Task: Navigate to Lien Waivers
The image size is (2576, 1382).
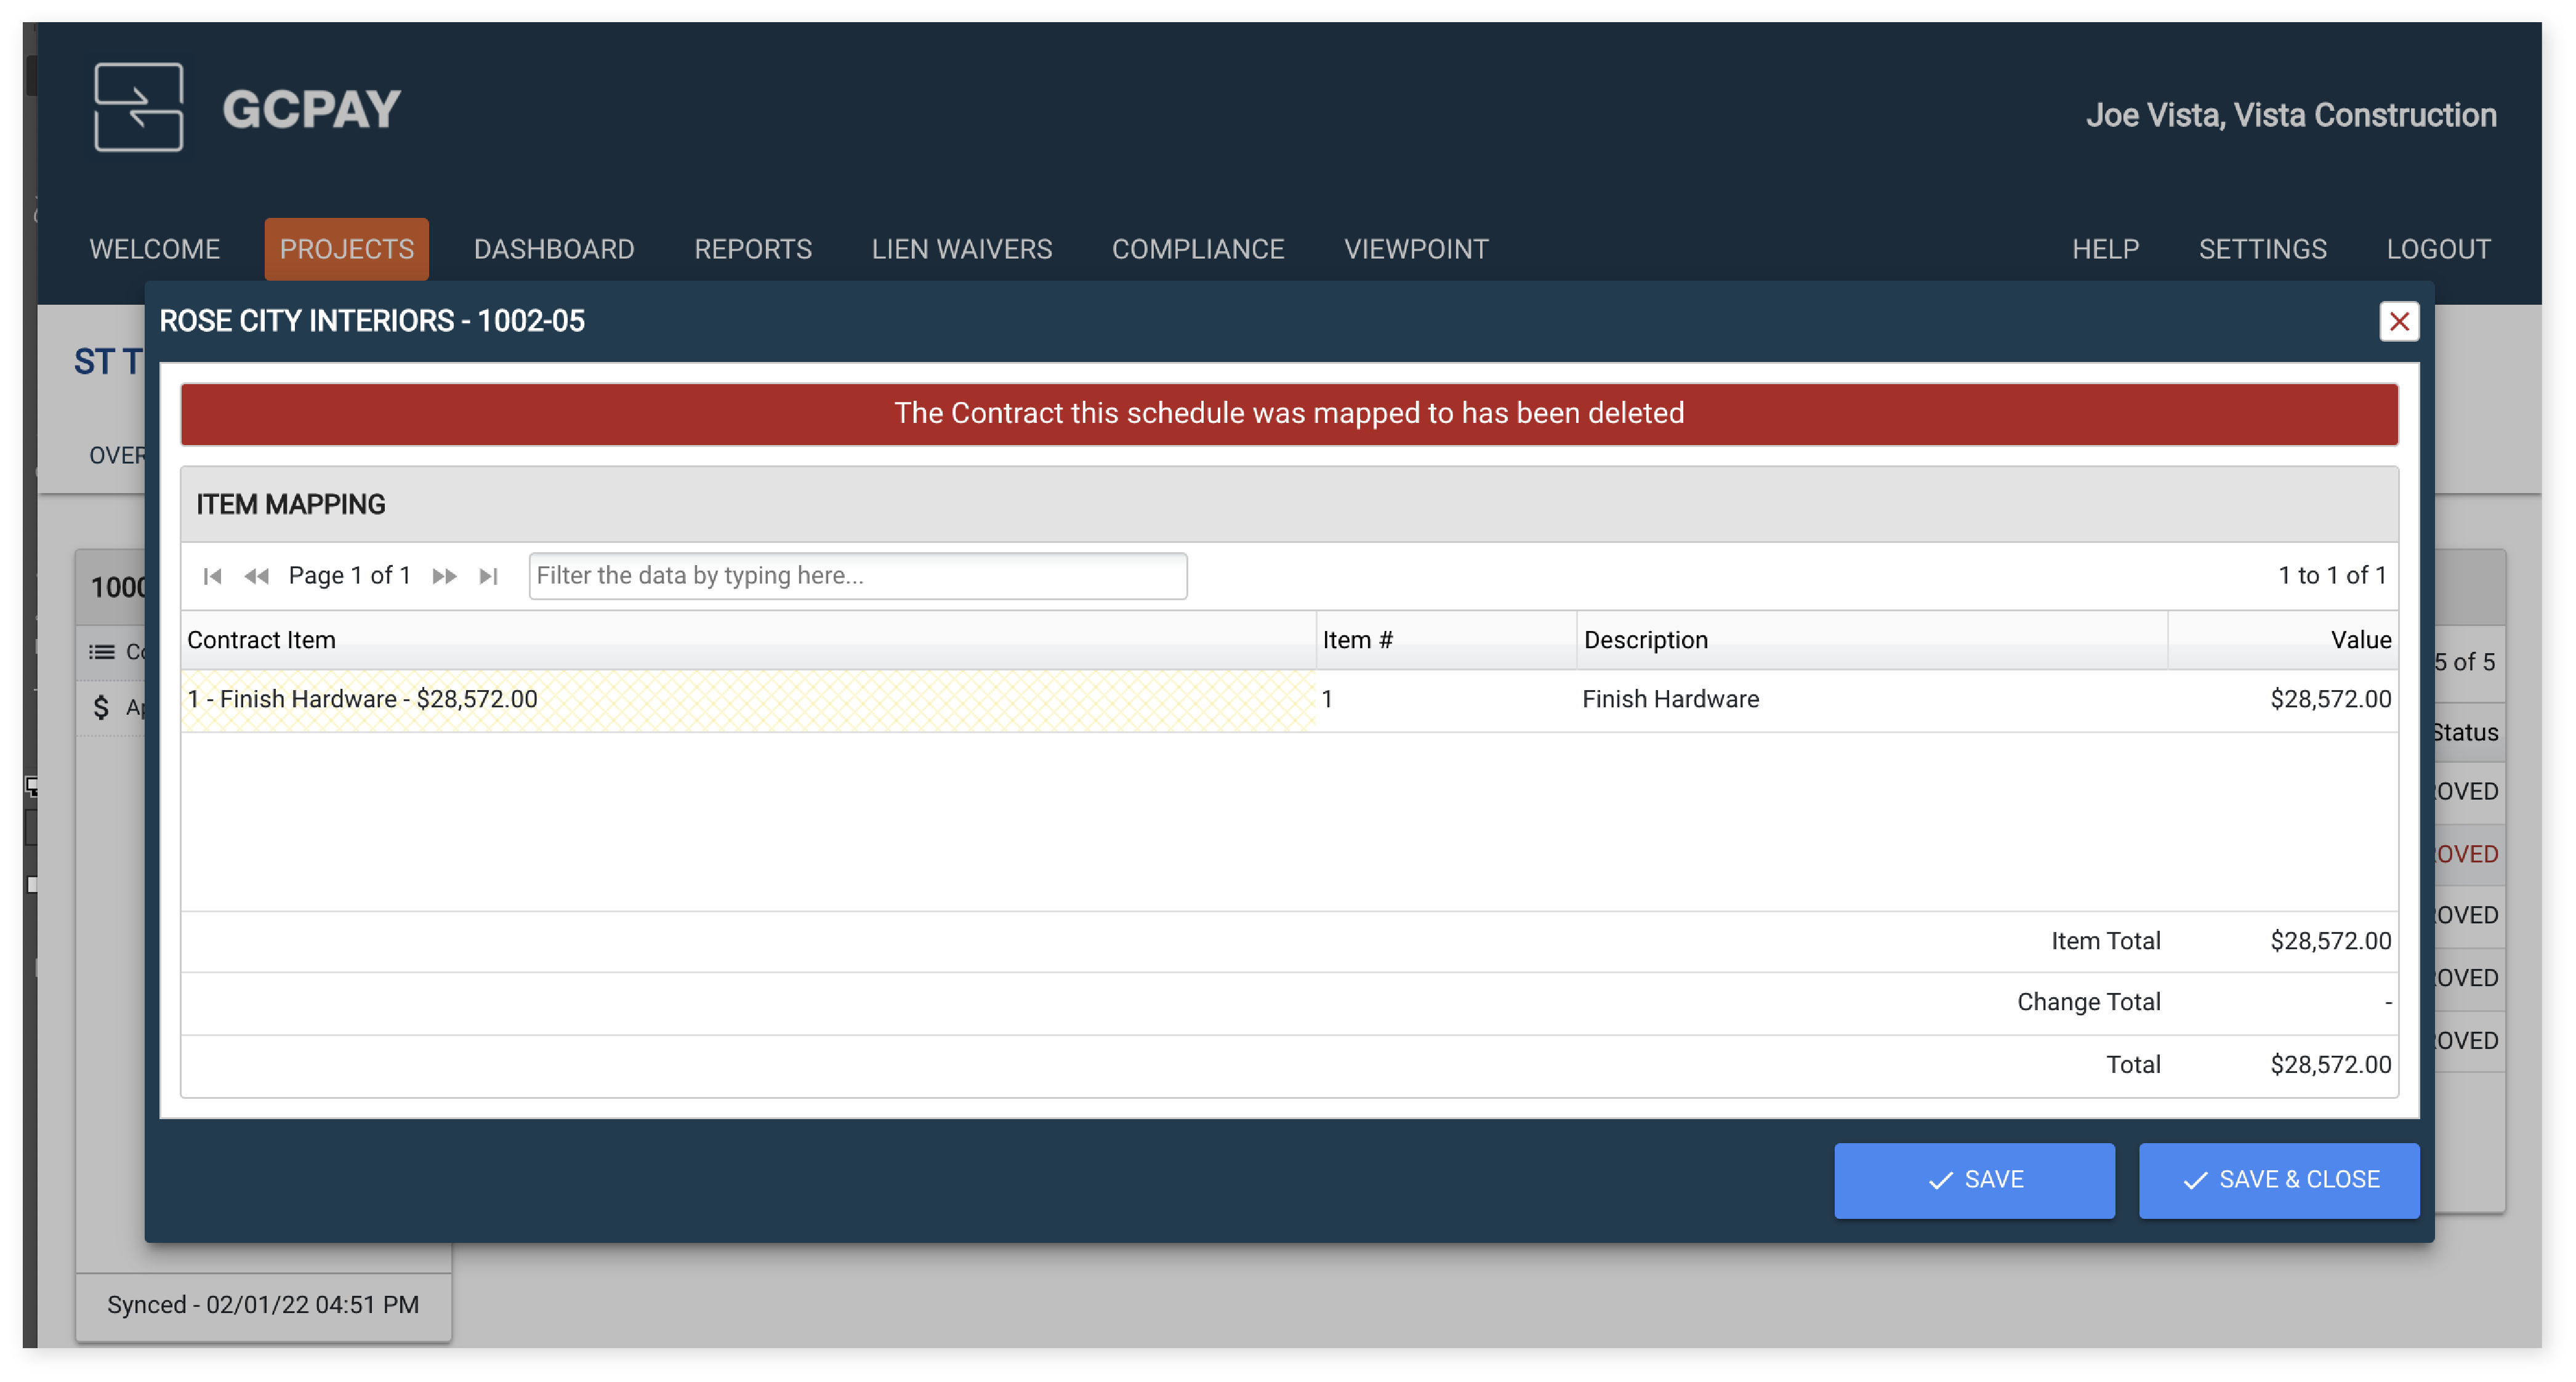Action: point(961,249)
